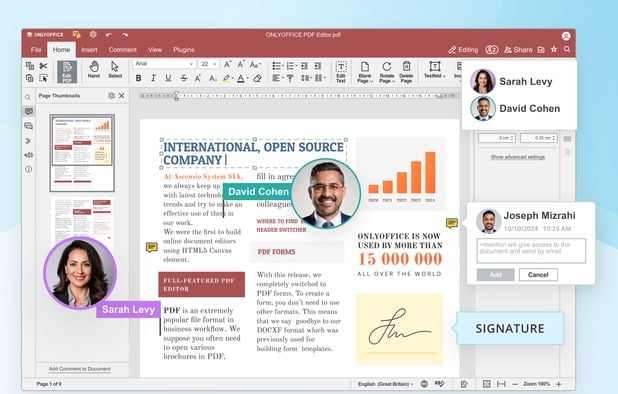The width and height of the screenshot is (618, 394).
Task: Open document language English (Great Britain) dropdown
Action: pyautogui.click(x=385, y=384)
